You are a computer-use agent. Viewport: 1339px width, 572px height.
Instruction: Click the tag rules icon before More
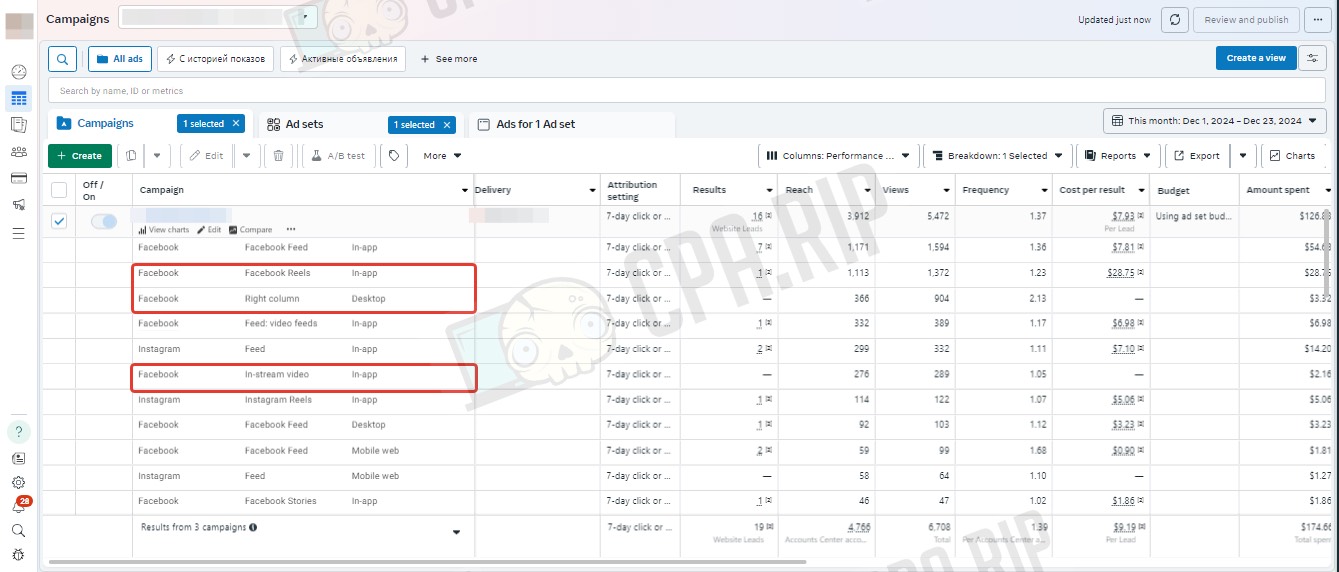(x=394, y=156)
